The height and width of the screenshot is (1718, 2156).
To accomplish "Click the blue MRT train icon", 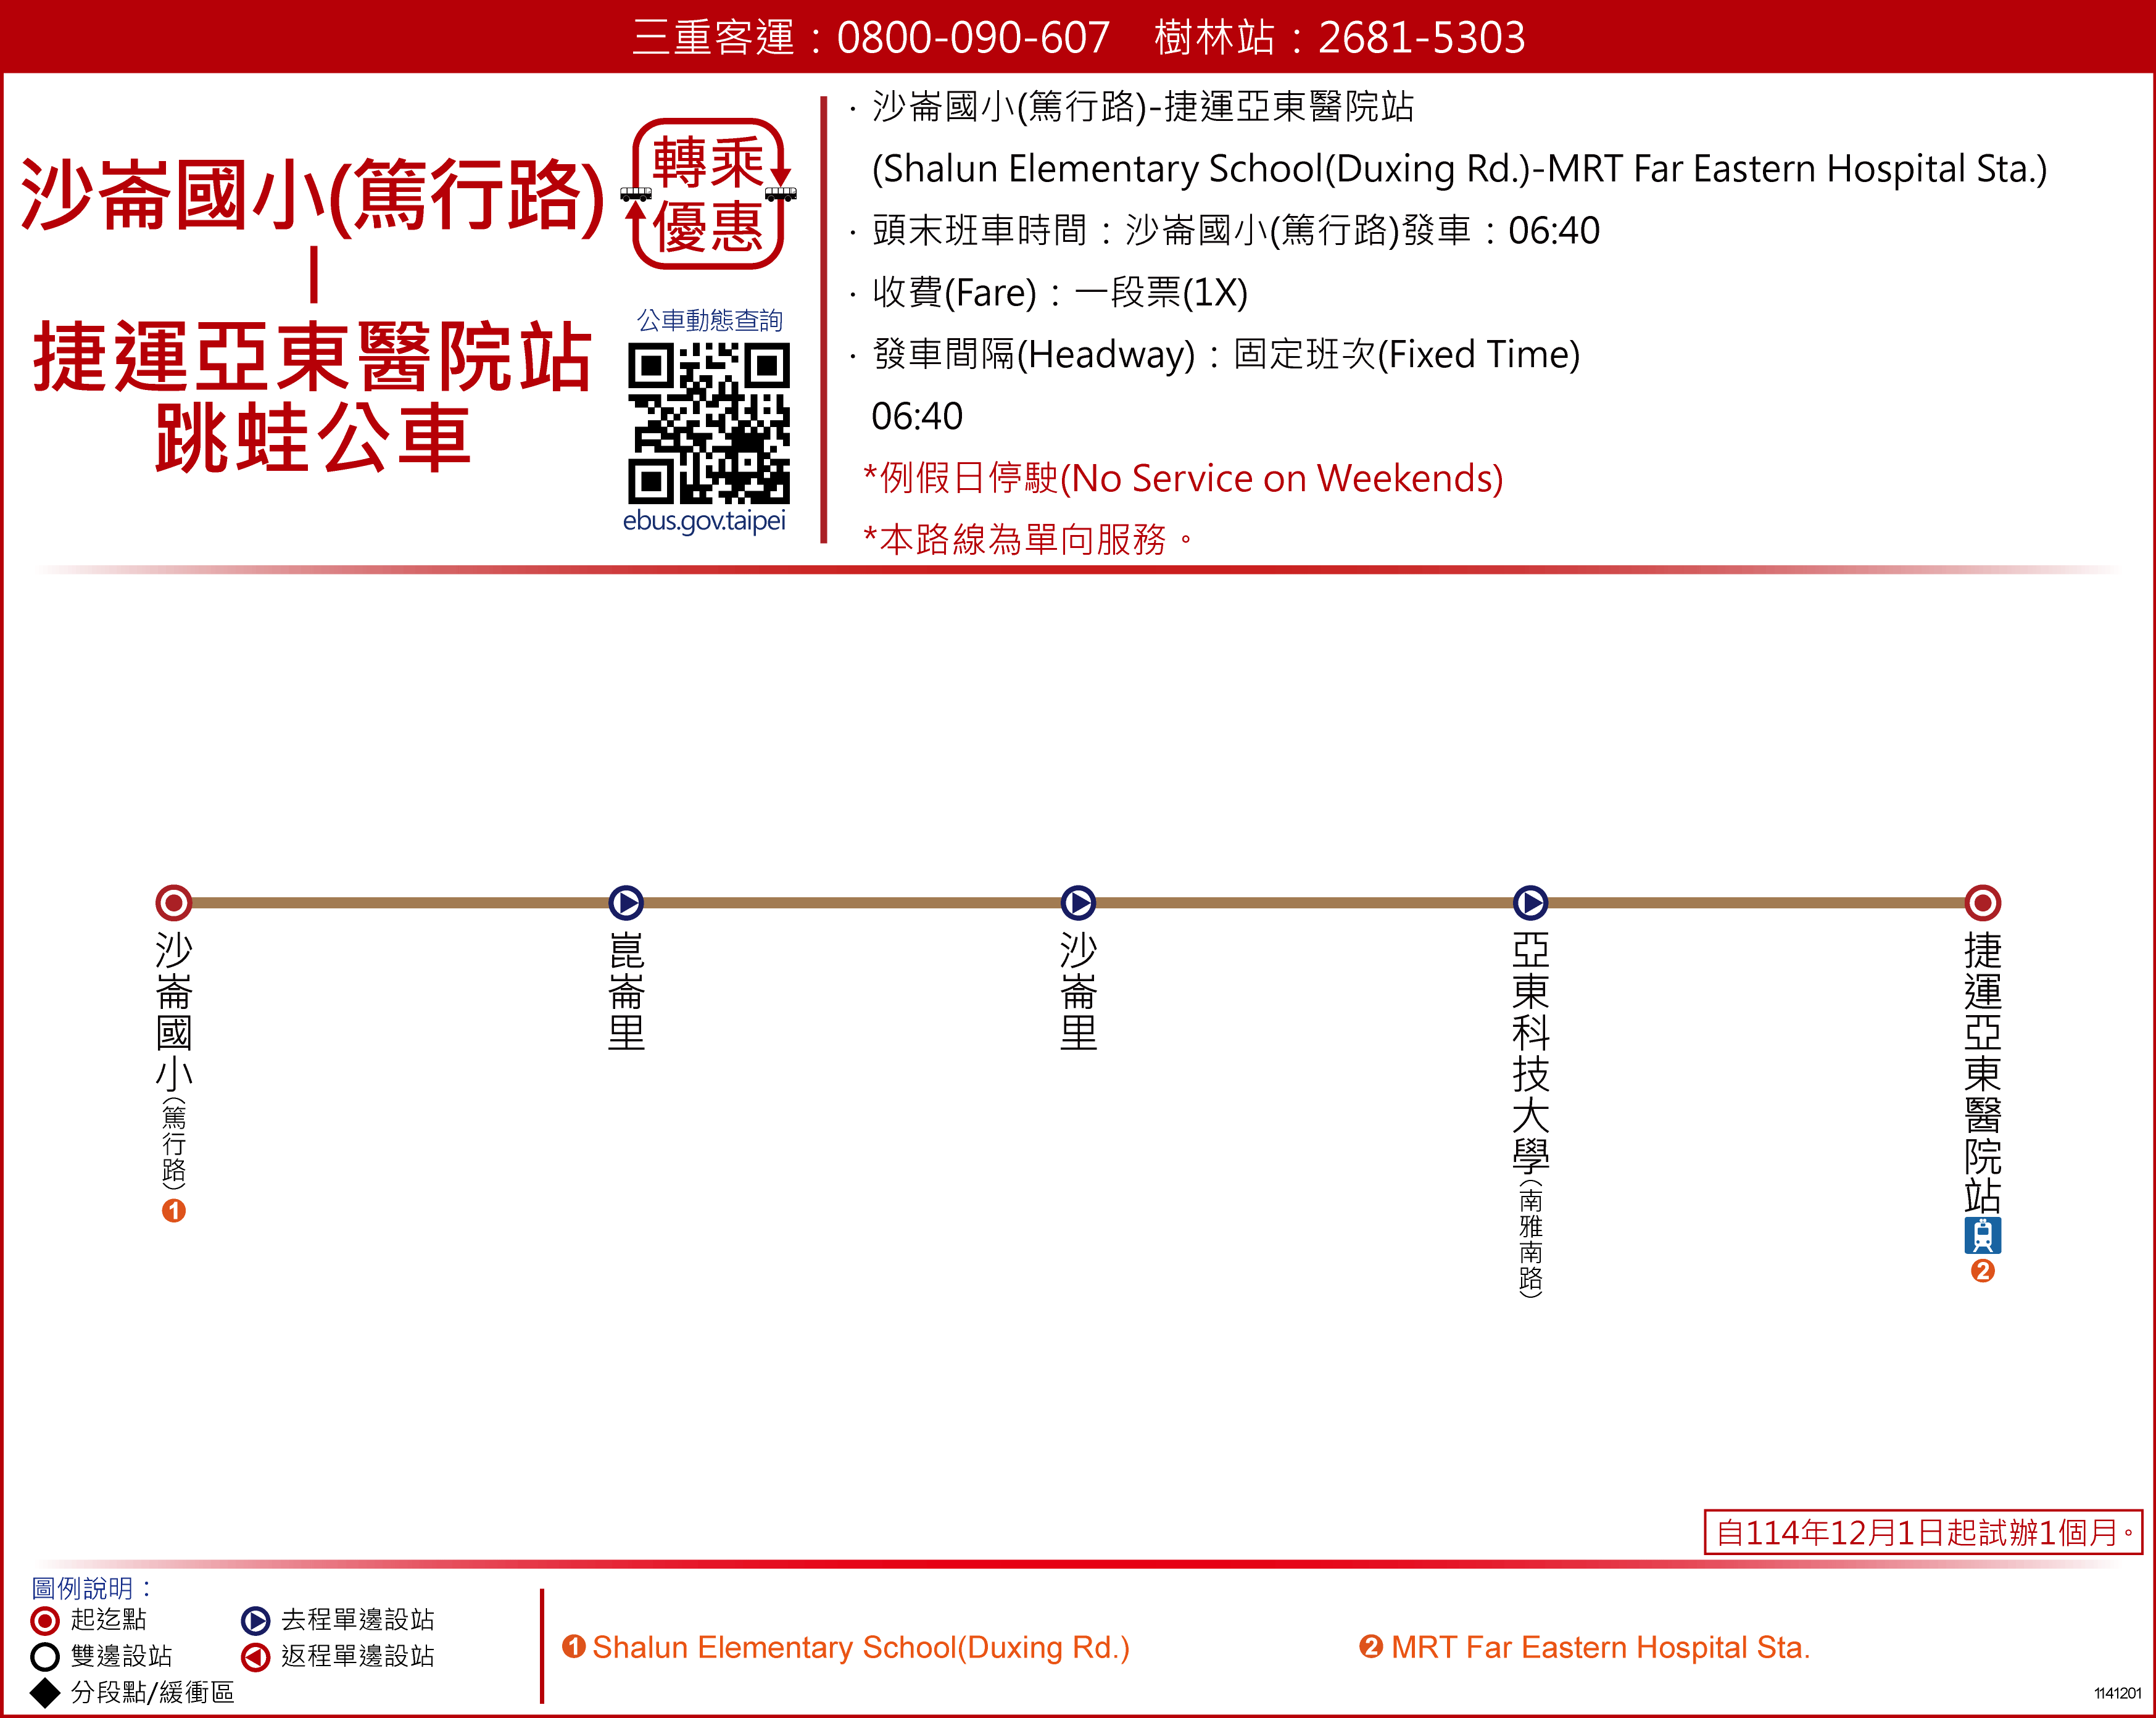I will [1982, 1235].
